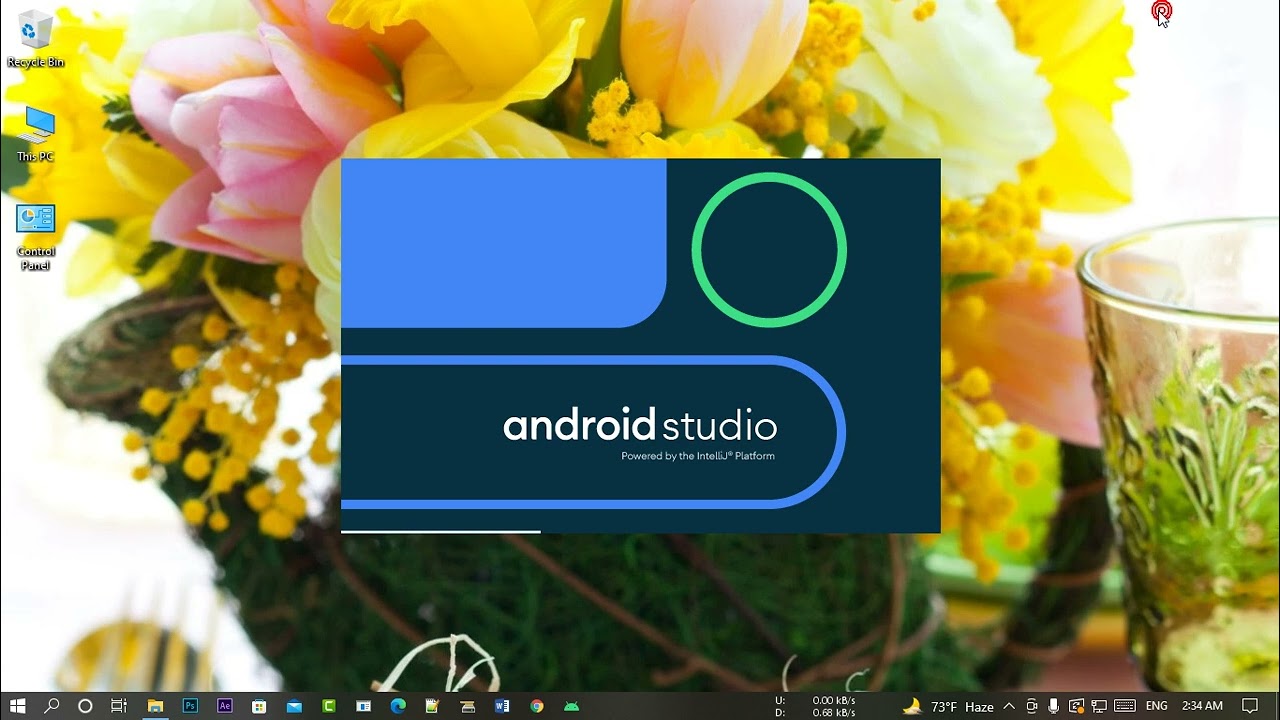This screenshot has width=1280, height=720.
Task: Open the touch keyboard tray icon
Action: [x=1124, y=706]
